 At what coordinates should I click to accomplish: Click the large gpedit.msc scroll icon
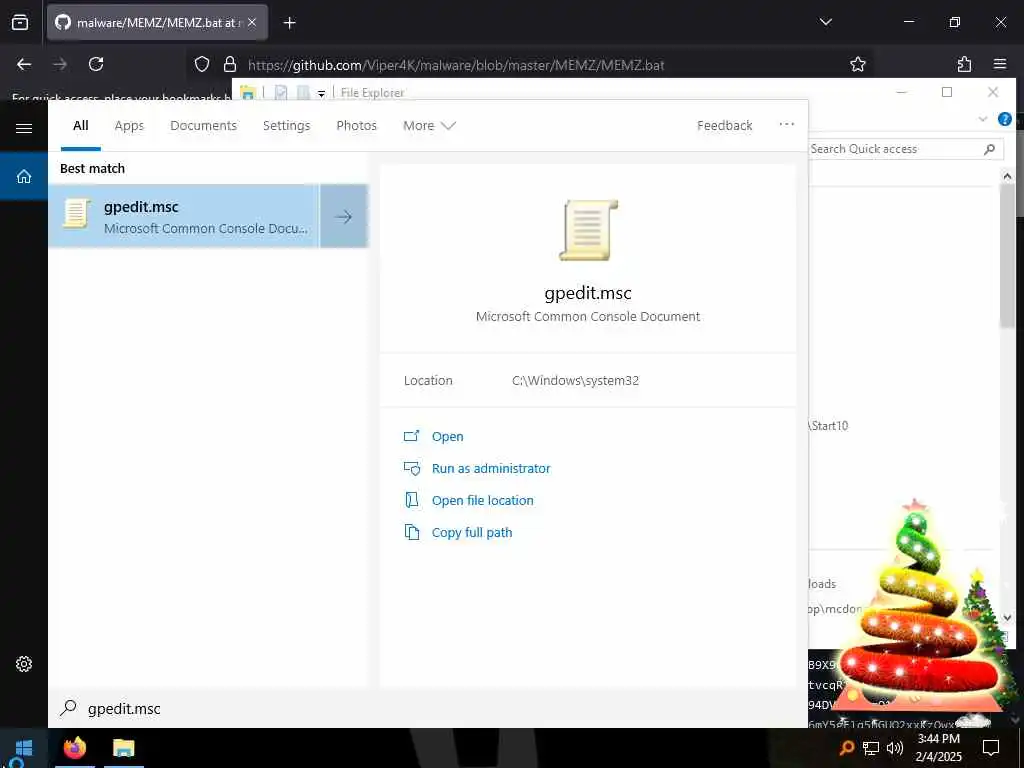click(x=588, y=230)
